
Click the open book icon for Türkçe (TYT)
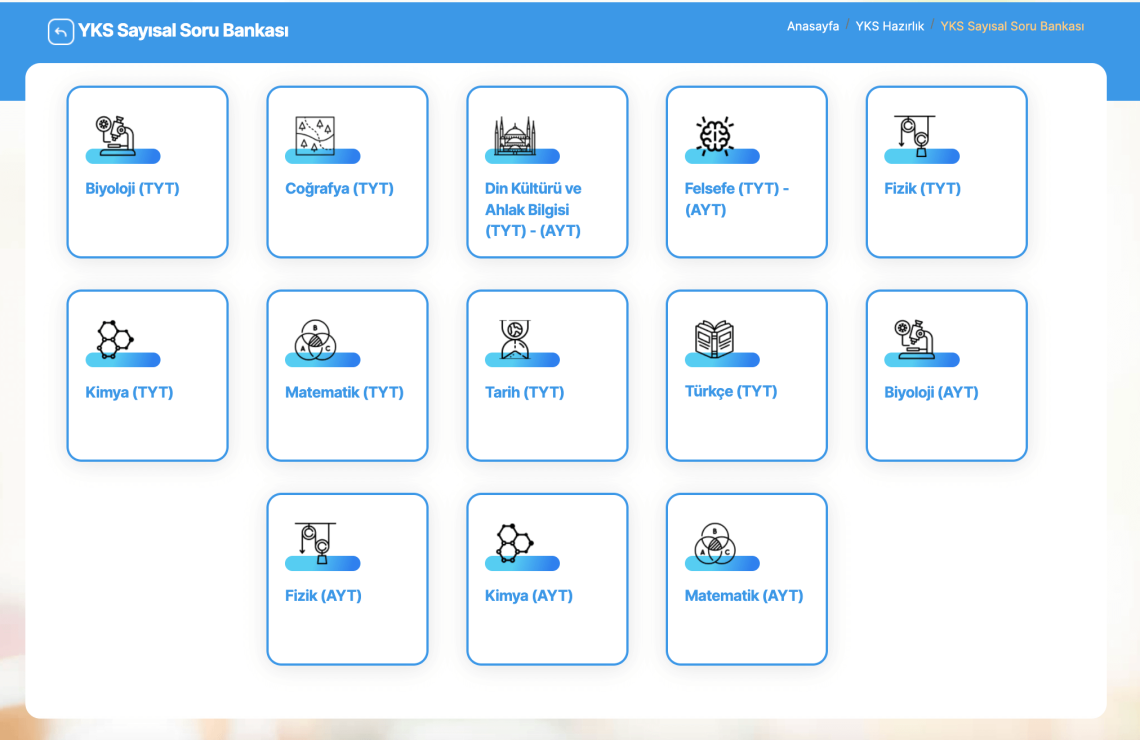click(x=714, y=339)
